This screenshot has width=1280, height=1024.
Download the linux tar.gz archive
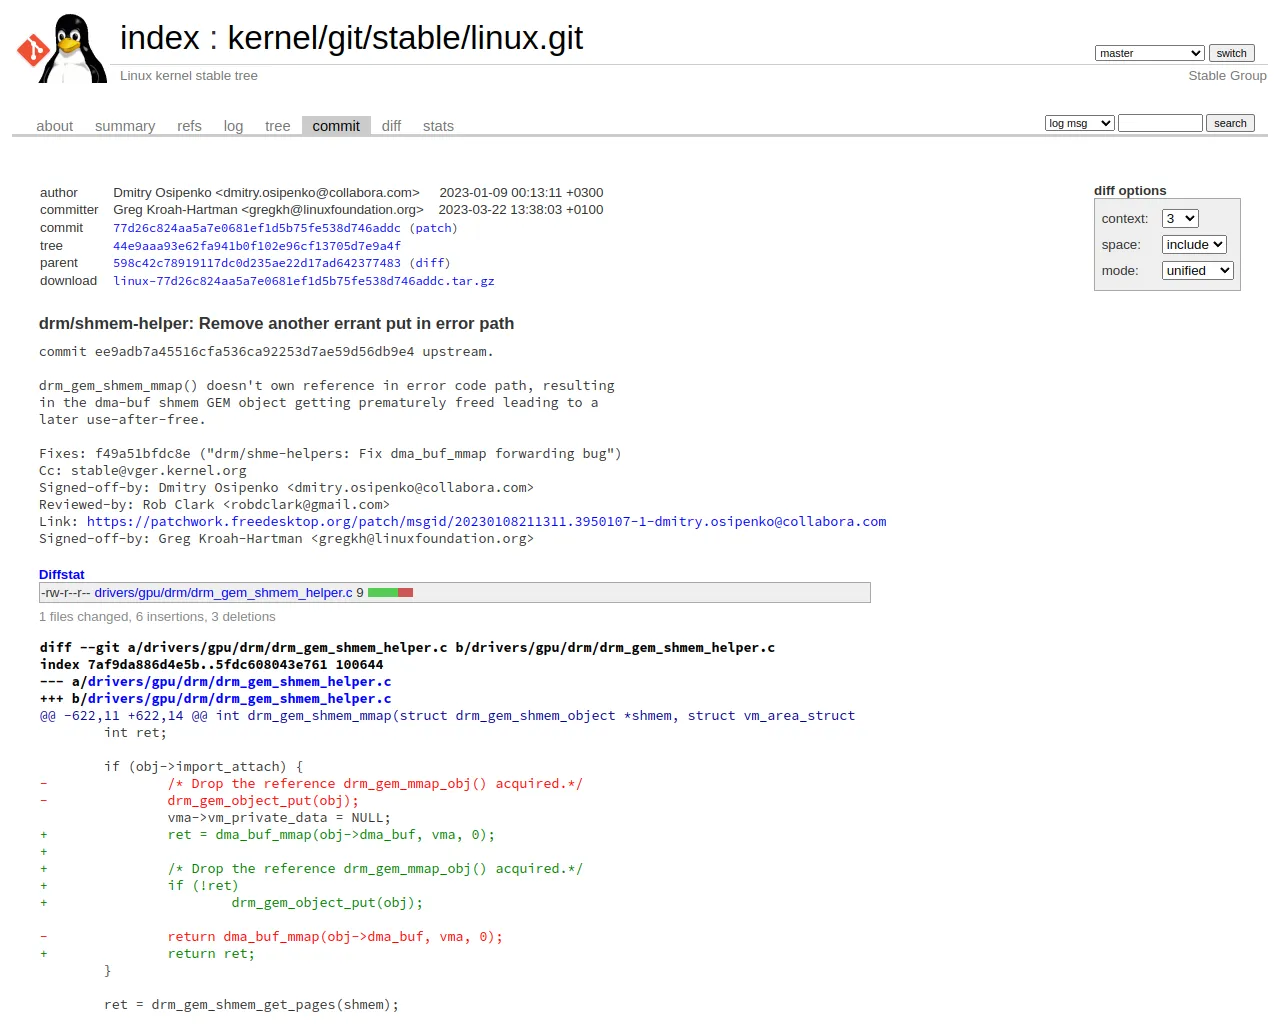tap(304, 281)
